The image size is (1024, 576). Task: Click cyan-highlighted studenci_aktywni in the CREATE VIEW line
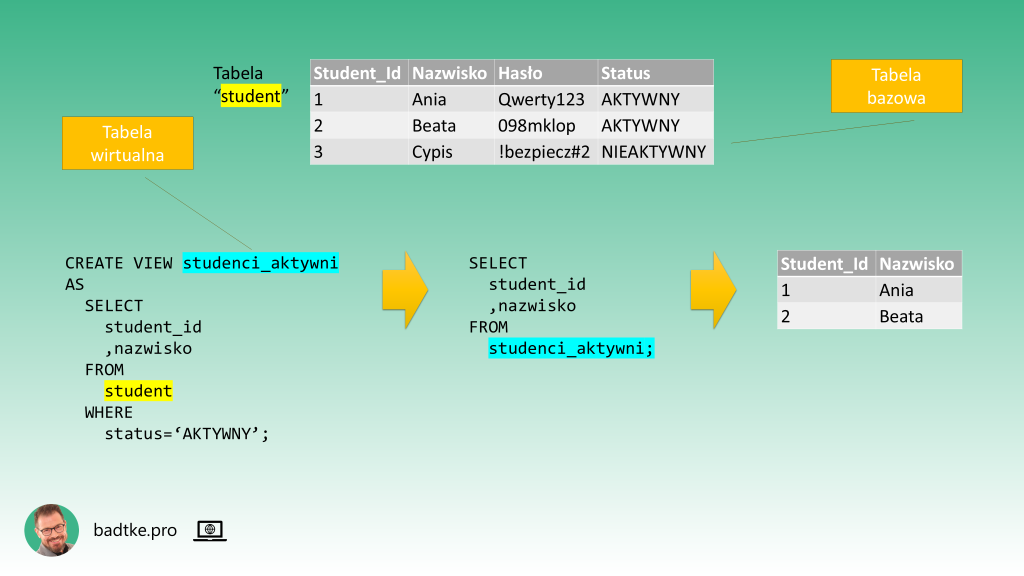pyautogui.click(x=261, y=263)
